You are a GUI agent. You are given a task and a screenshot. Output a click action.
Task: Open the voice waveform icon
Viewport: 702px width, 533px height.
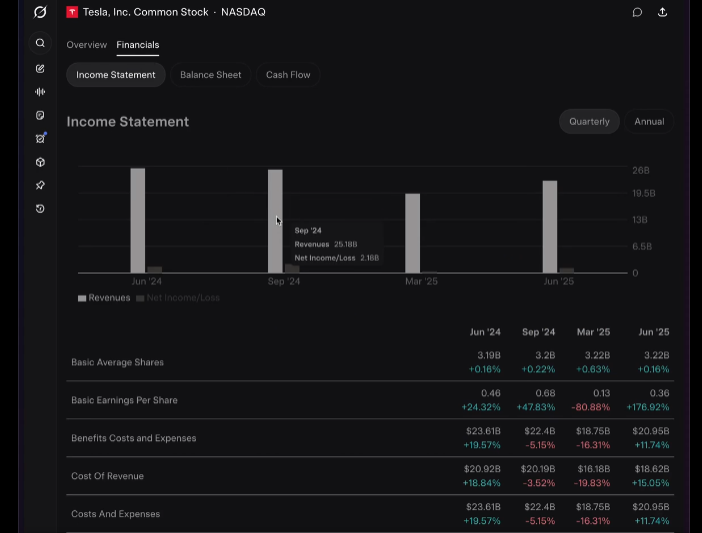(40, 92)
